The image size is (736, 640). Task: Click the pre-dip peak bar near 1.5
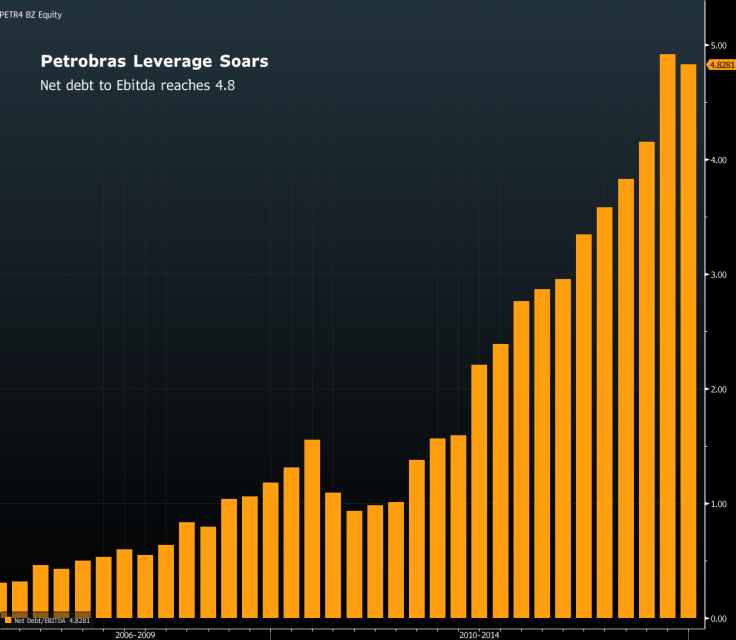point(312,528)
